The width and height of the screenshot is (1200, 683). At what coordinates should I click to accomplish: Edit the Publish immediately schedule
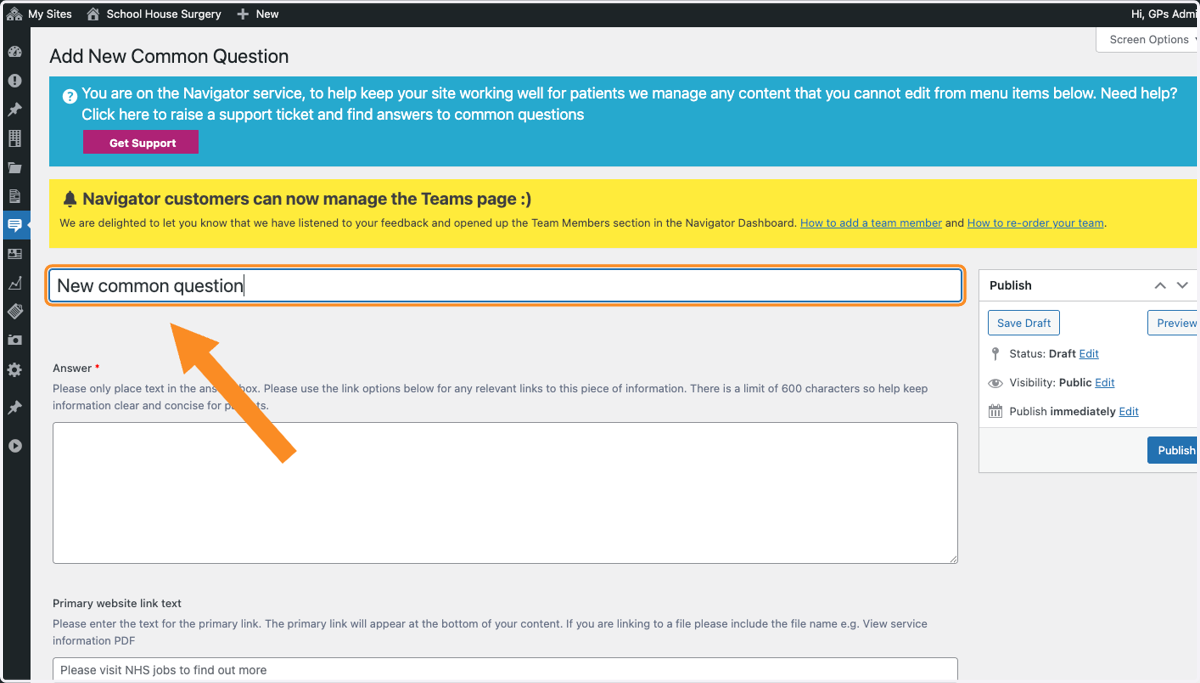(x=1129, y=412)
